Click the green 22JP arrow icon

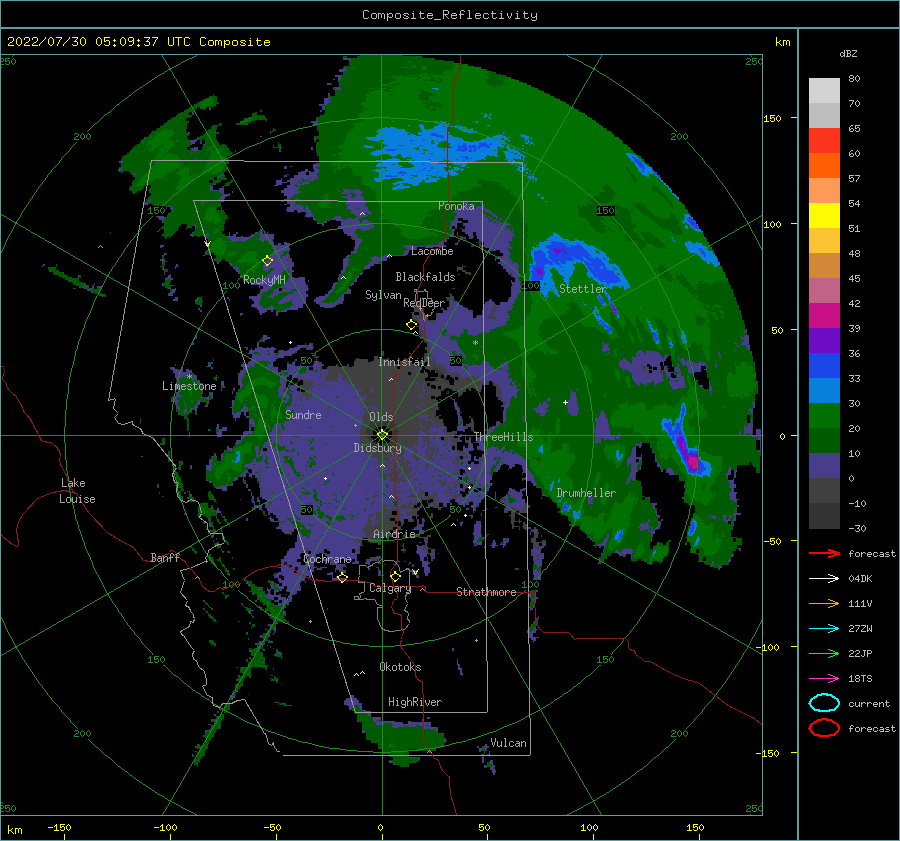click(x=824, y=653)
